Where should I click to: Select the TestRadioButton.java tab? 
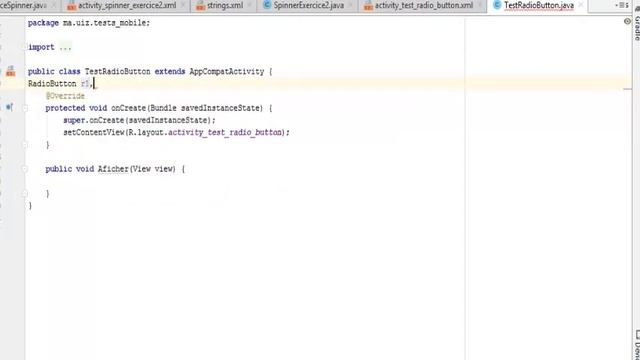tap(539, 6)
